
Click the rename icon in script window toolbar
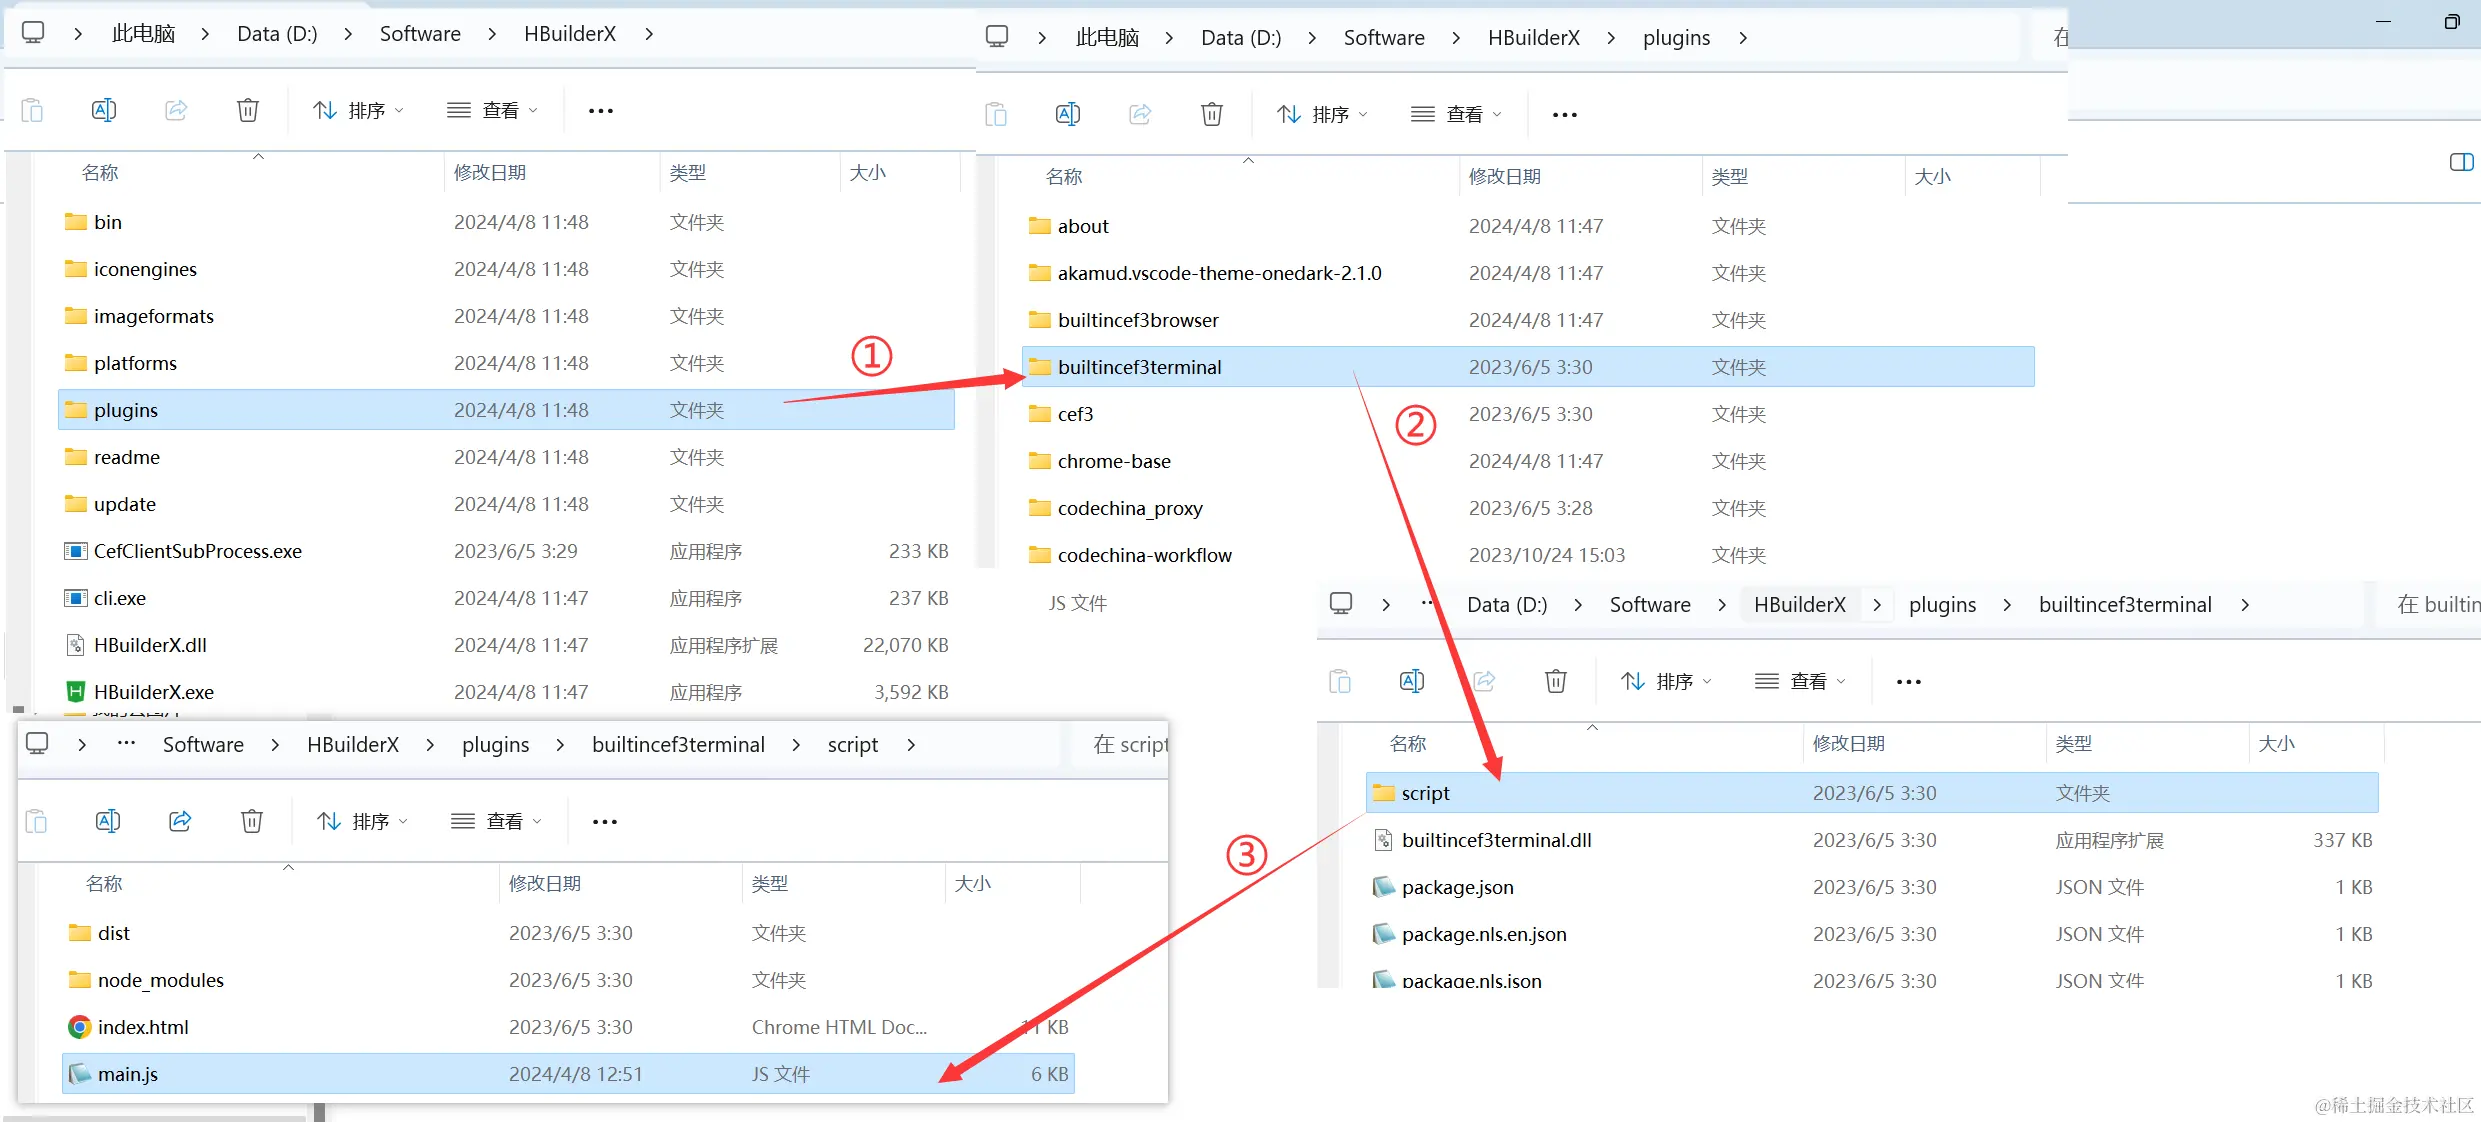click(108, 821)
